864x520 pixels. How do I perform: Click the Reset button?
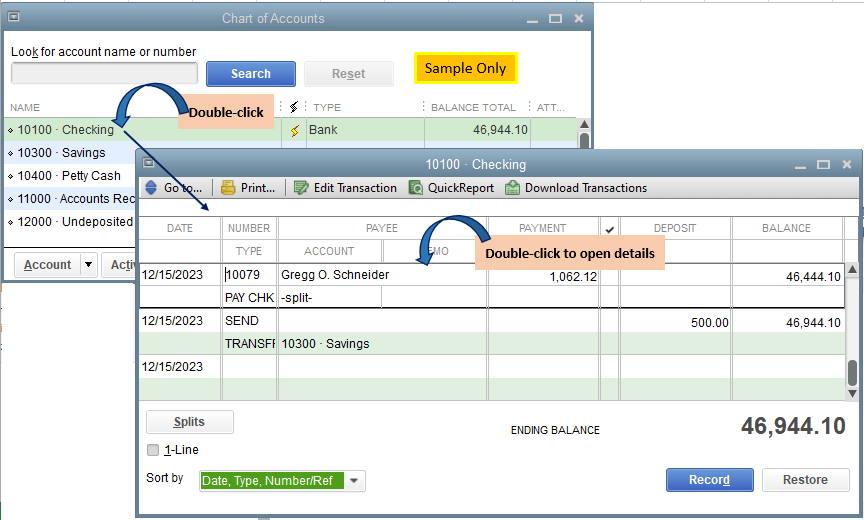349,74
